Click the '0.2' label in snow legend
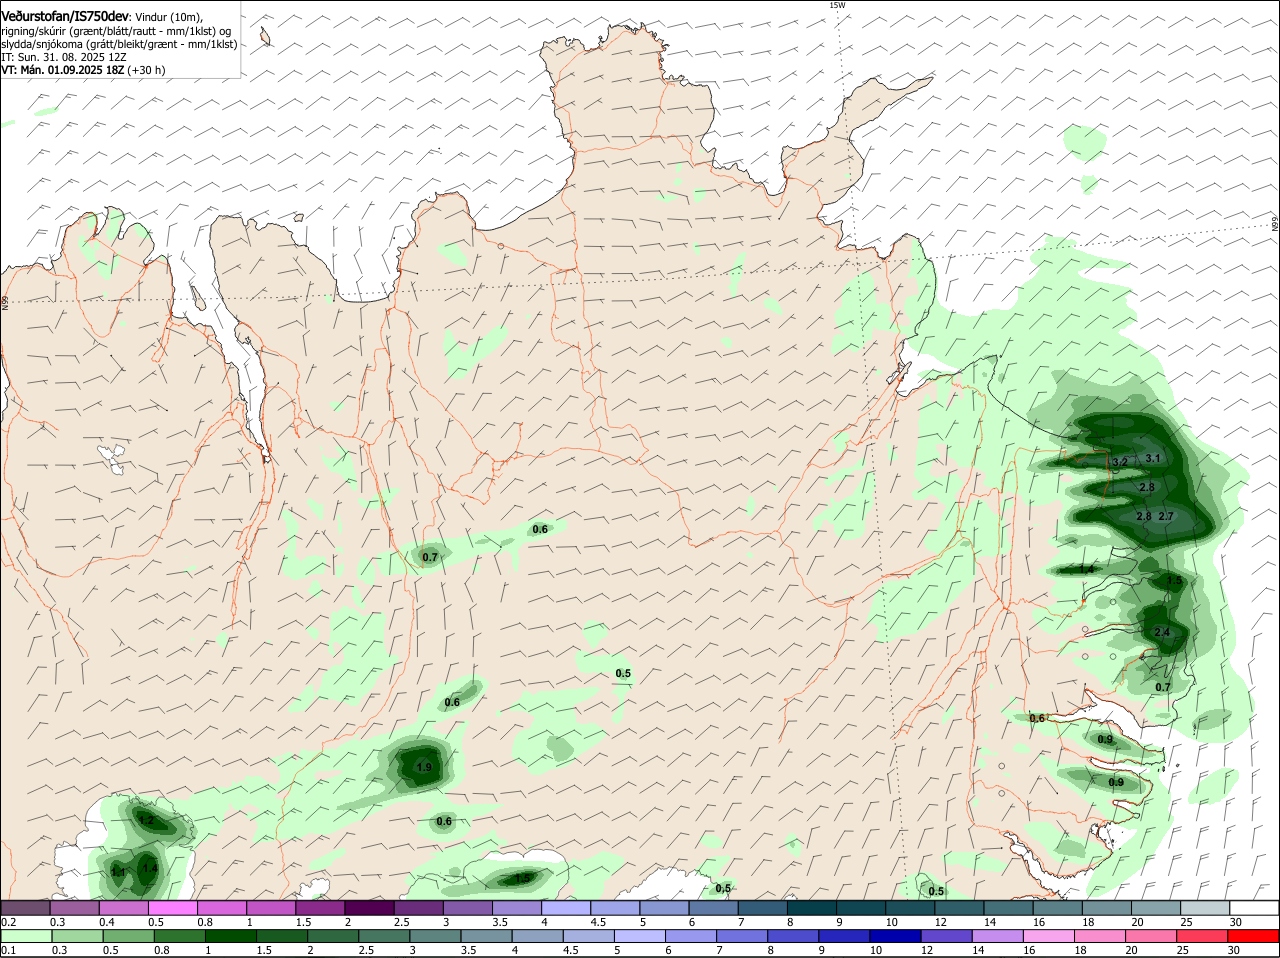 (8, 922)
